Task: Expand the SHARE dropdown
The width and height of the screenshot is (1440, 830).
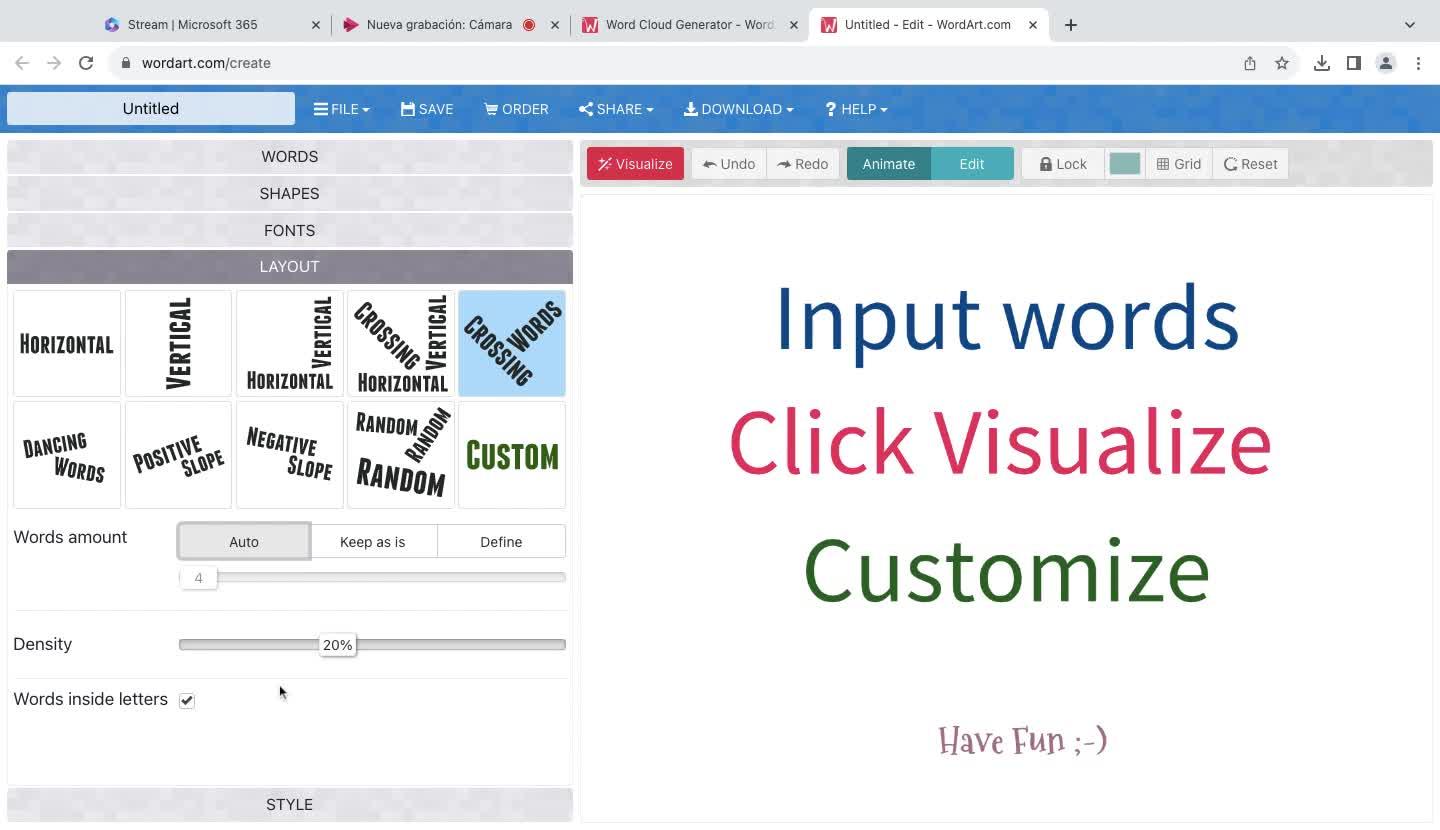Action: click(616, 109)
